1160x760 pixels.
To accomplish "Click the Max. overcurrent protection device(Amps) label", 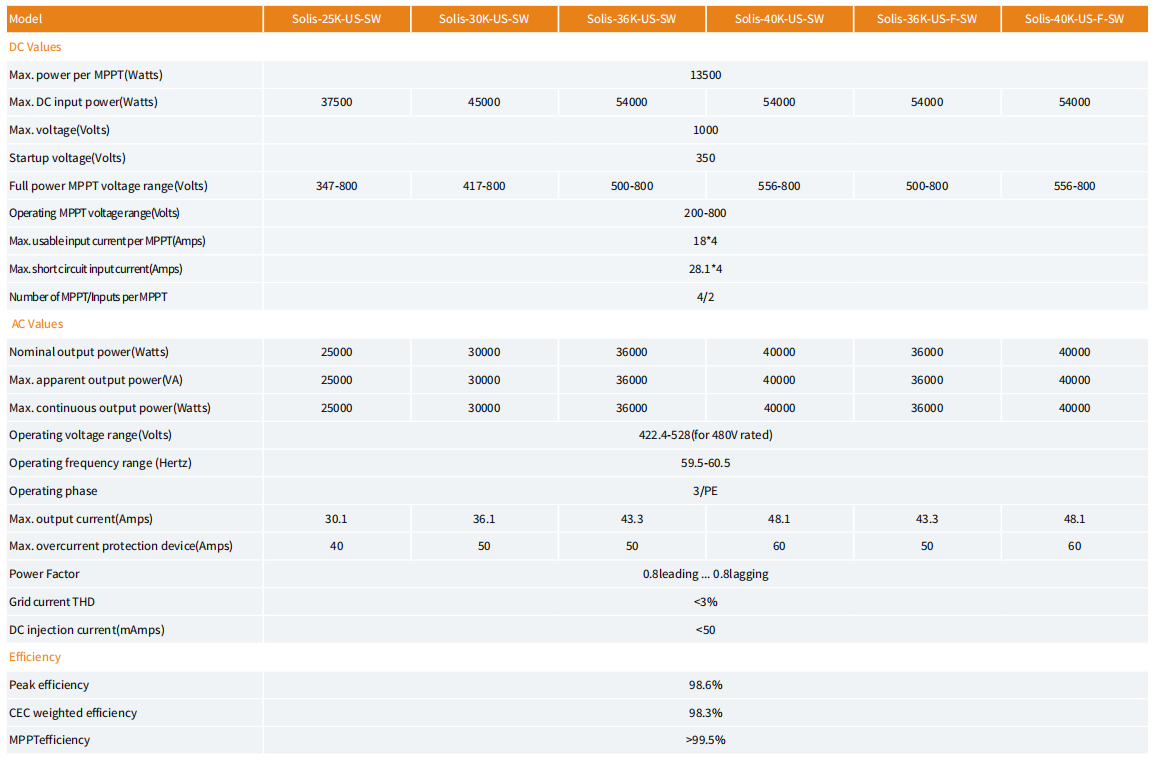I will pos(121,546).
